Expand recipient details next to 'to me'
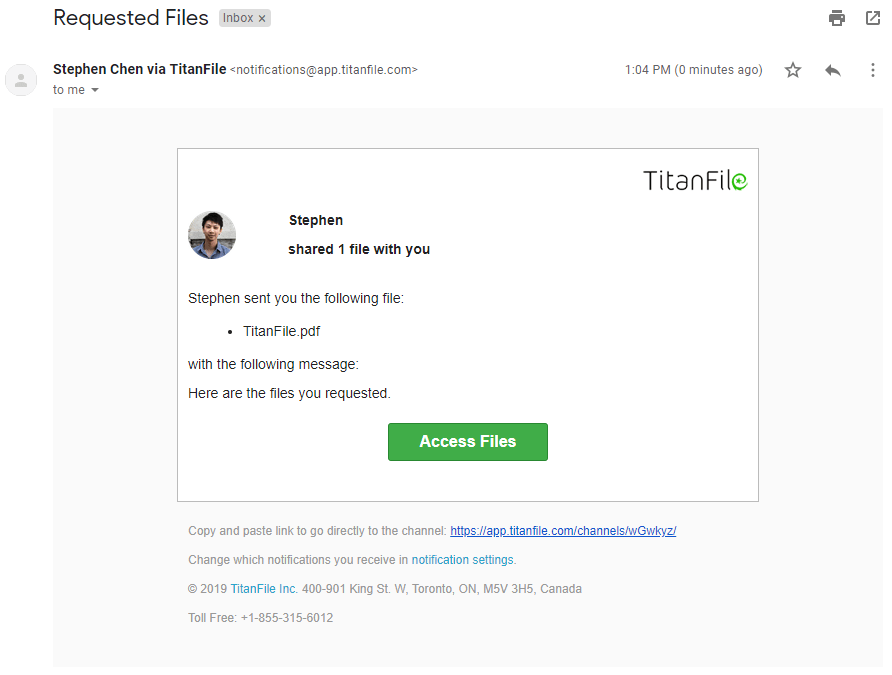 (95, 90)
